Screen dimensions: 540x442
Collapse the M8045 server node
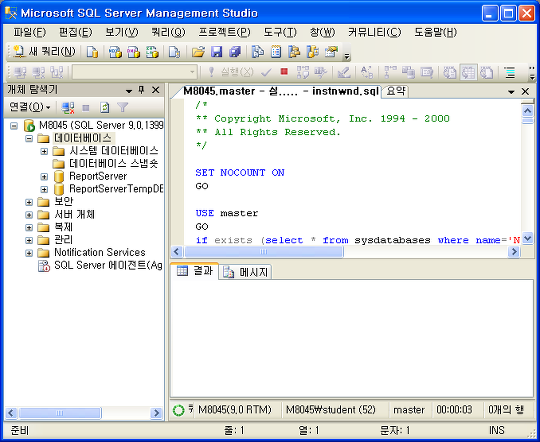14,126
